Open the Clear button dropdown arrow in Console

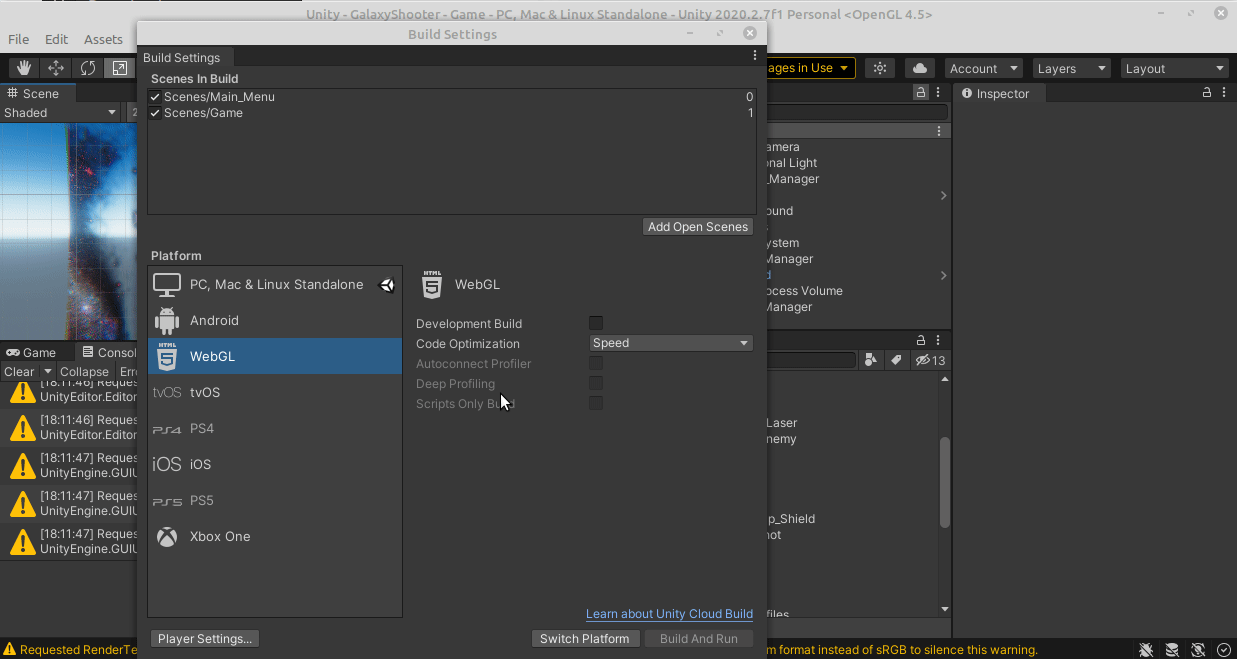47,371
